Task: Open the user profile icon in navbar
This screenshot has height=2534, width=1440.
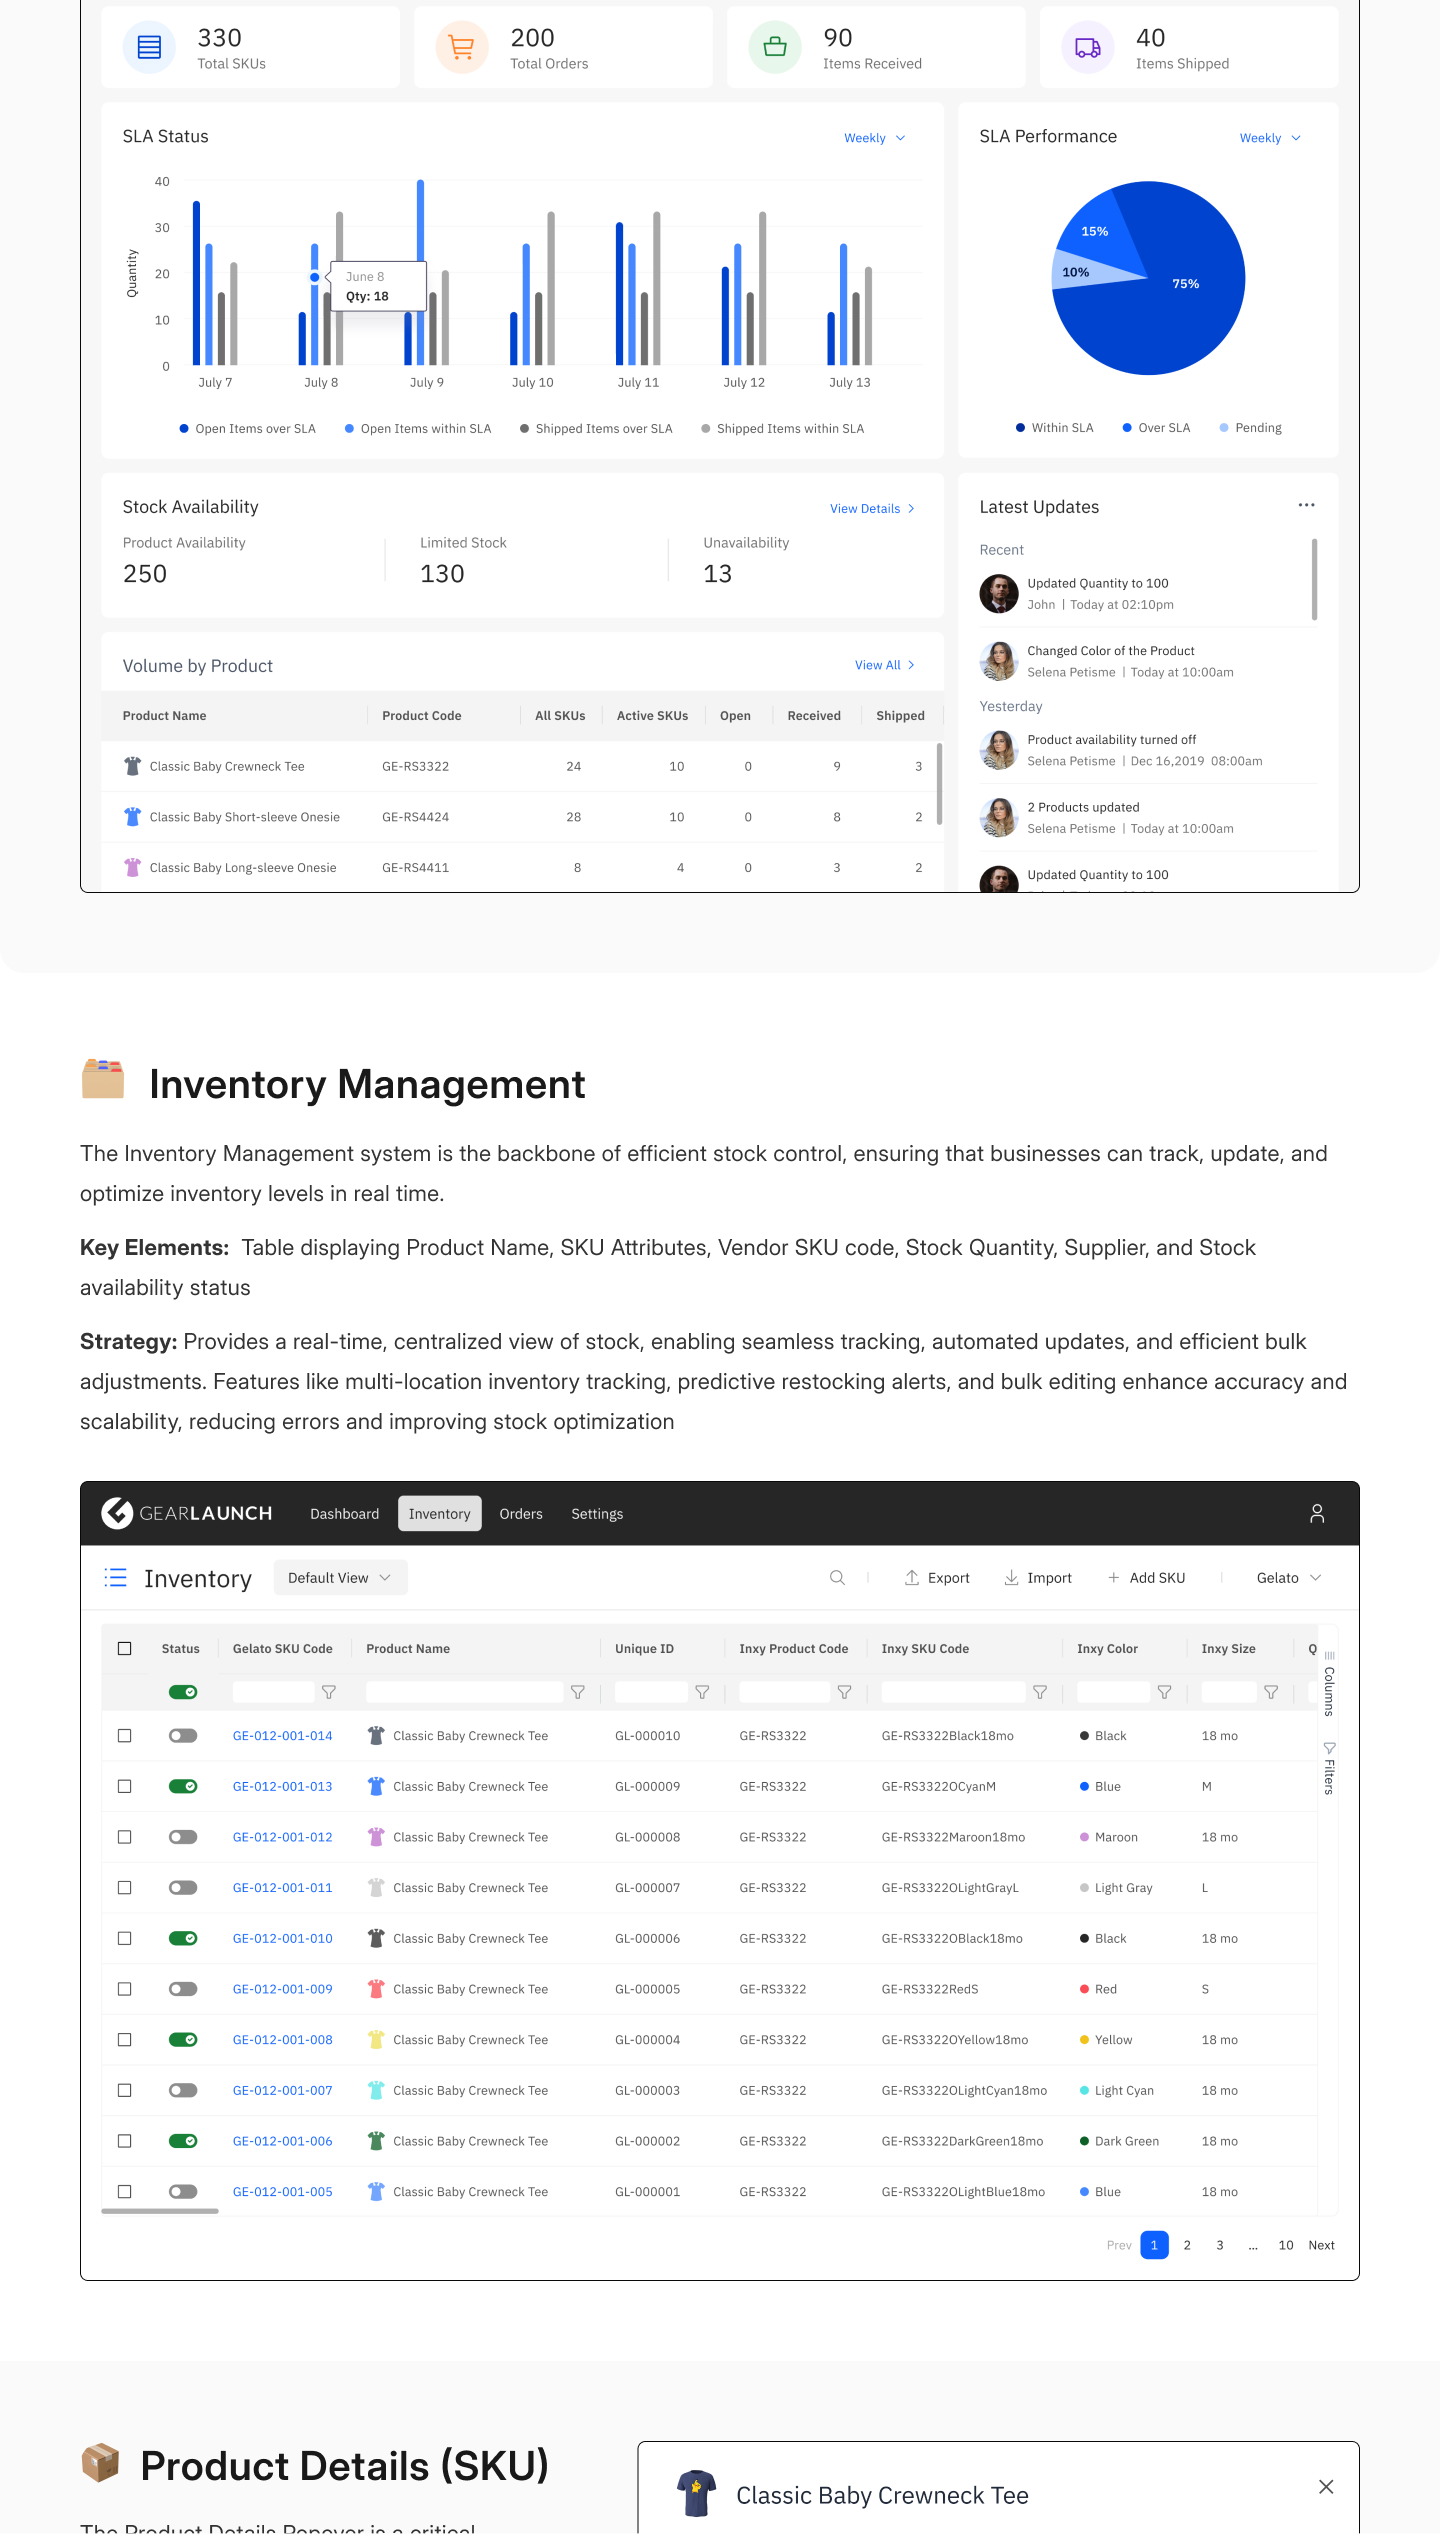Action: pos(1317,1513)
